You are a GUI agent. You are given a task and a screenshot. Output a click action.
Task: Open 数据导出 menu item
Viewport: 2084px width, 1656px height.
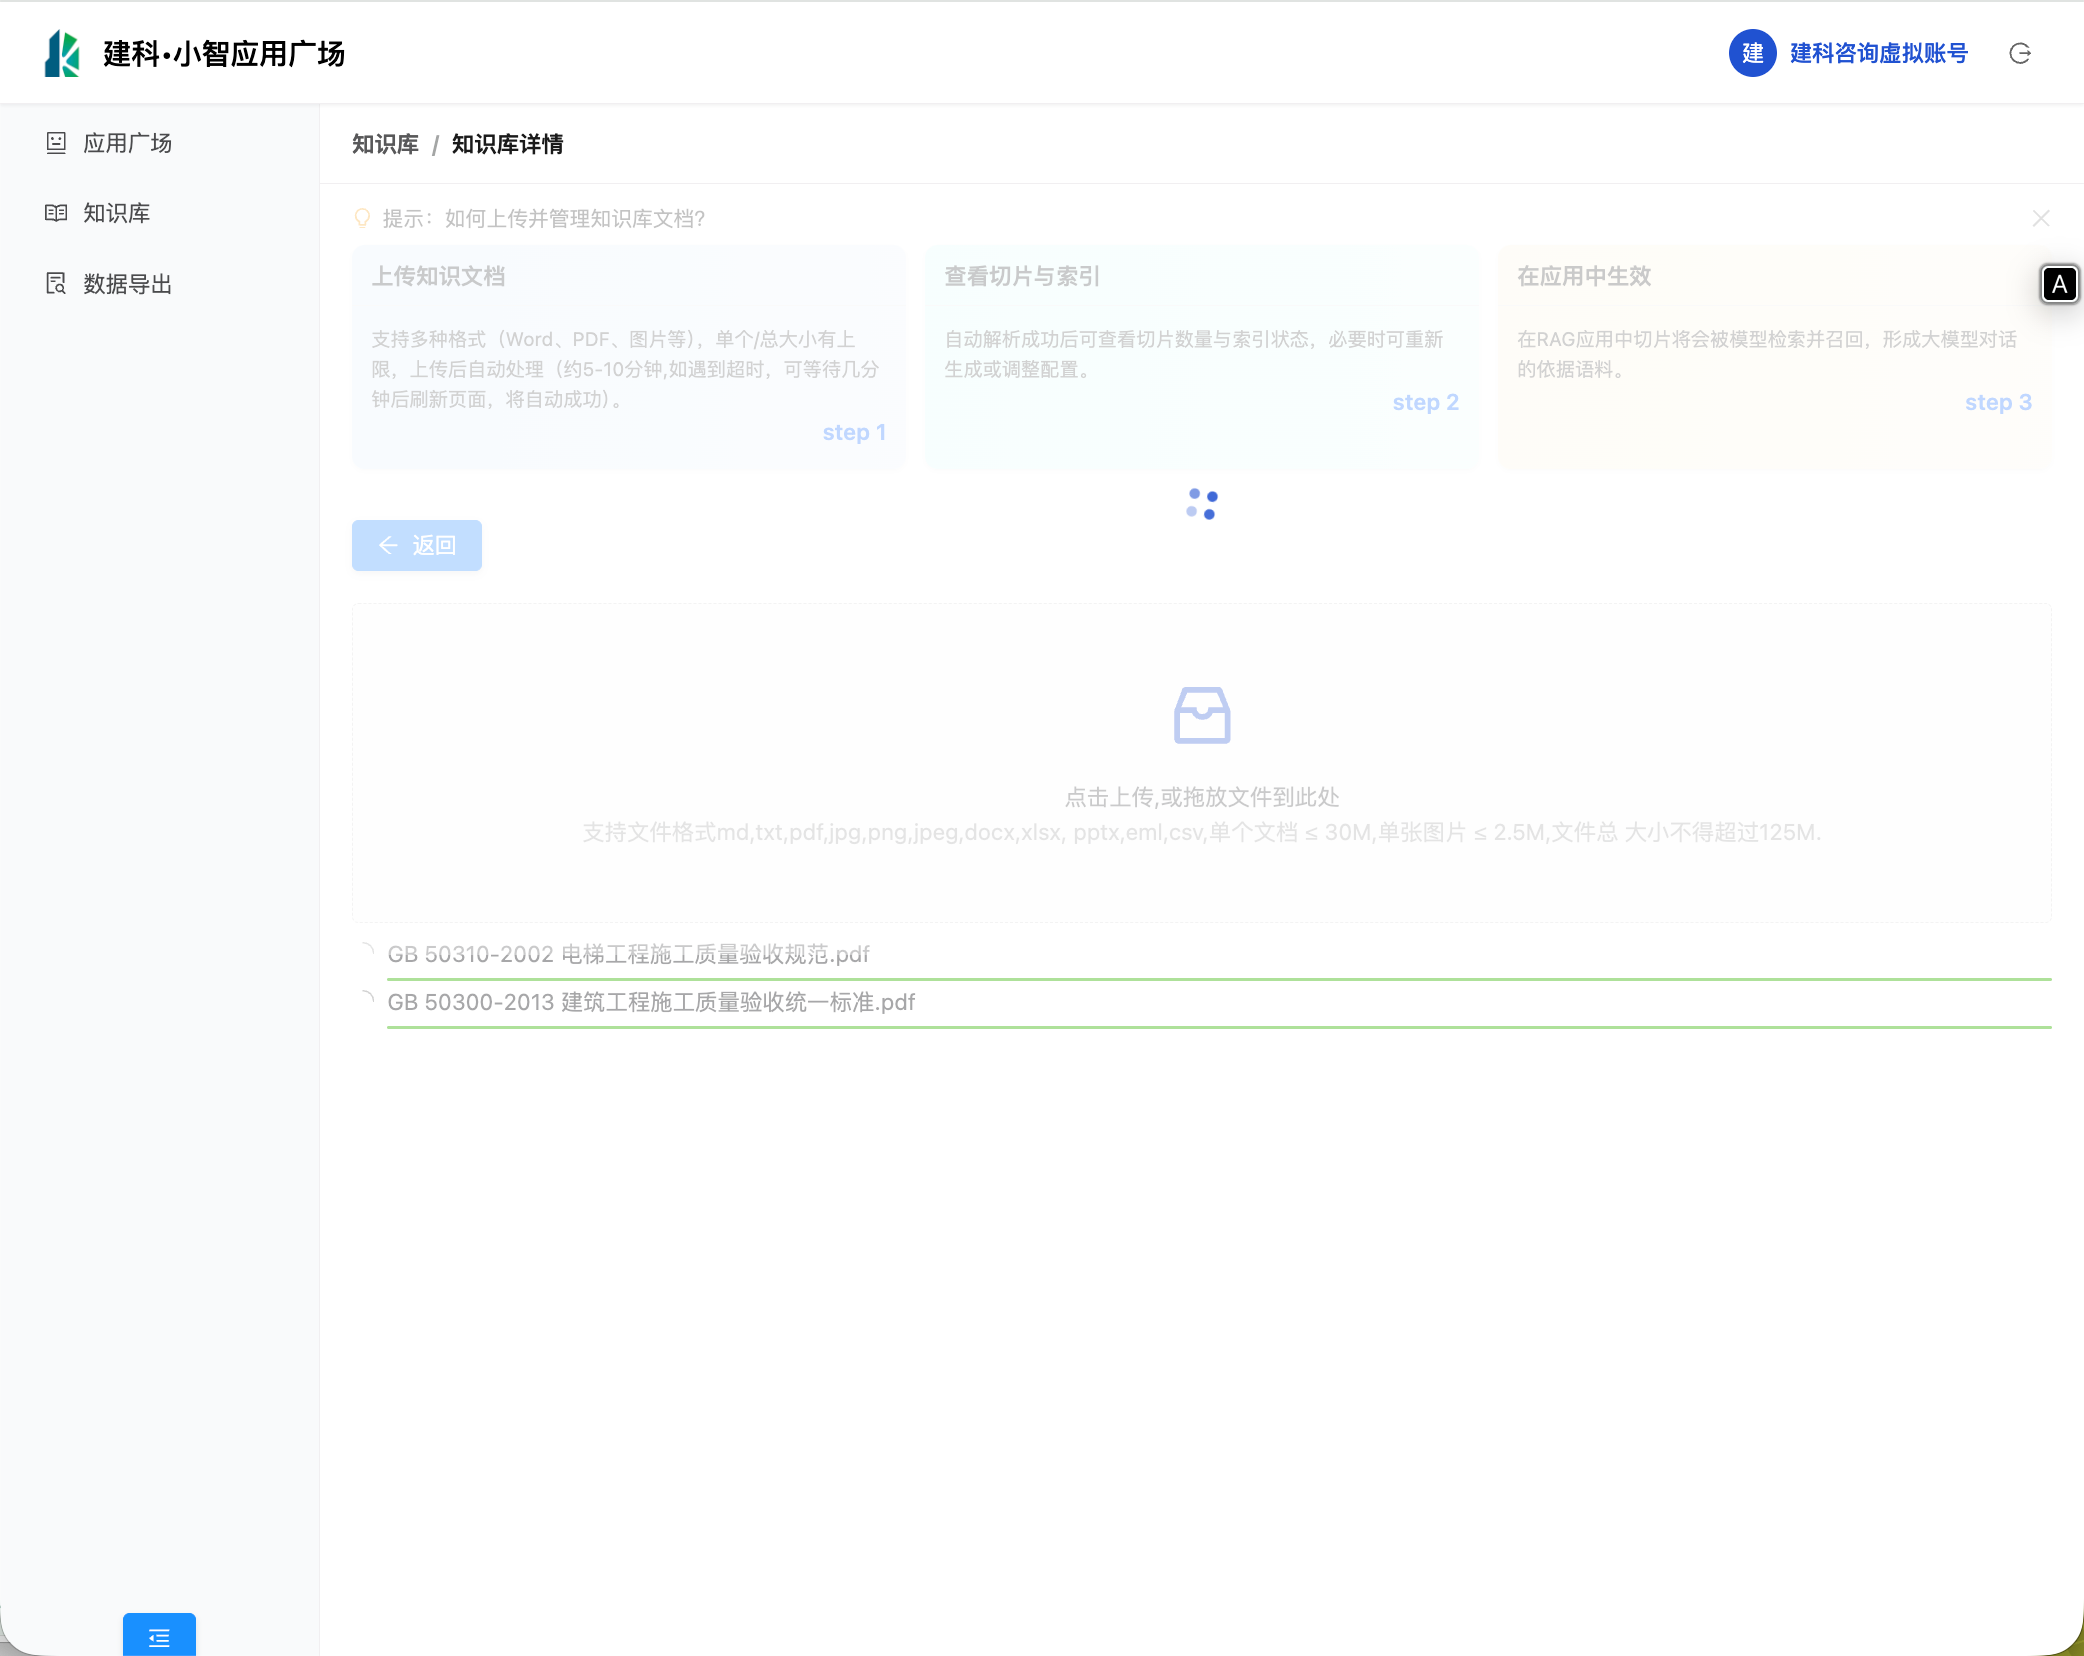[128, 284]
